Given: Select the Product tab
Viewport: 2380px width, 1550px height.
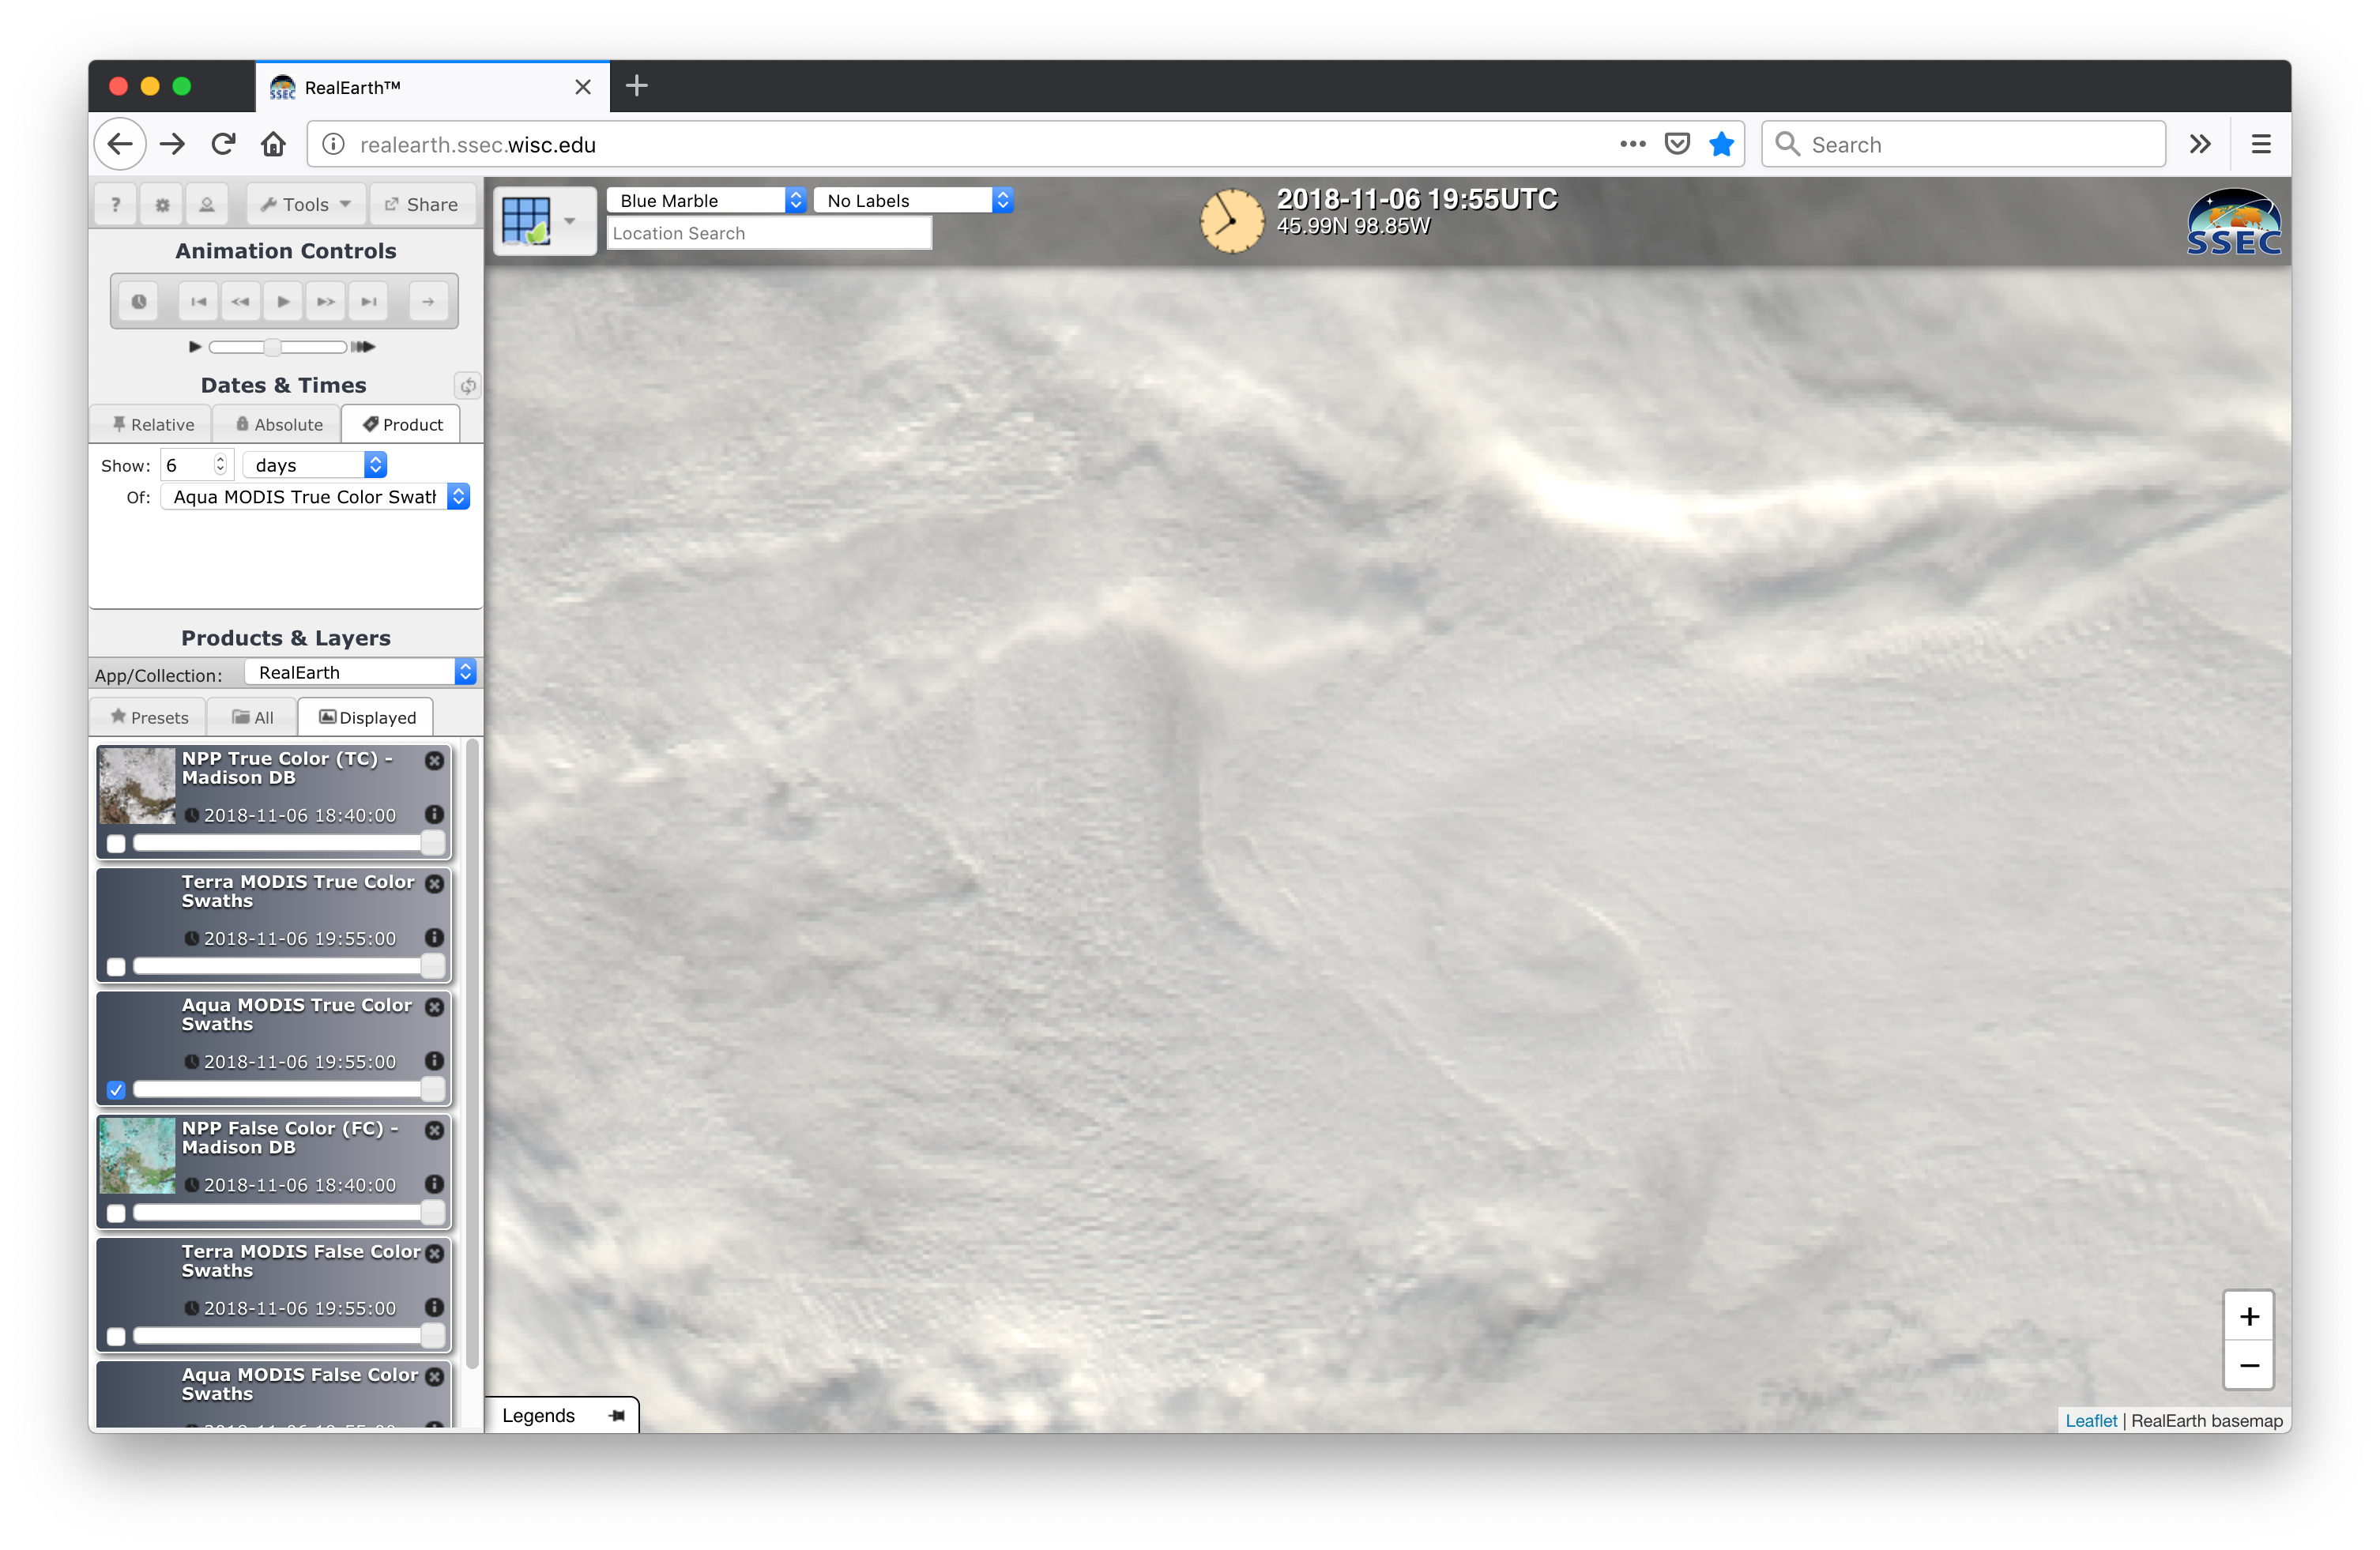Looking at the screenshot, I should pyautogui.click(x=402, y=425).
